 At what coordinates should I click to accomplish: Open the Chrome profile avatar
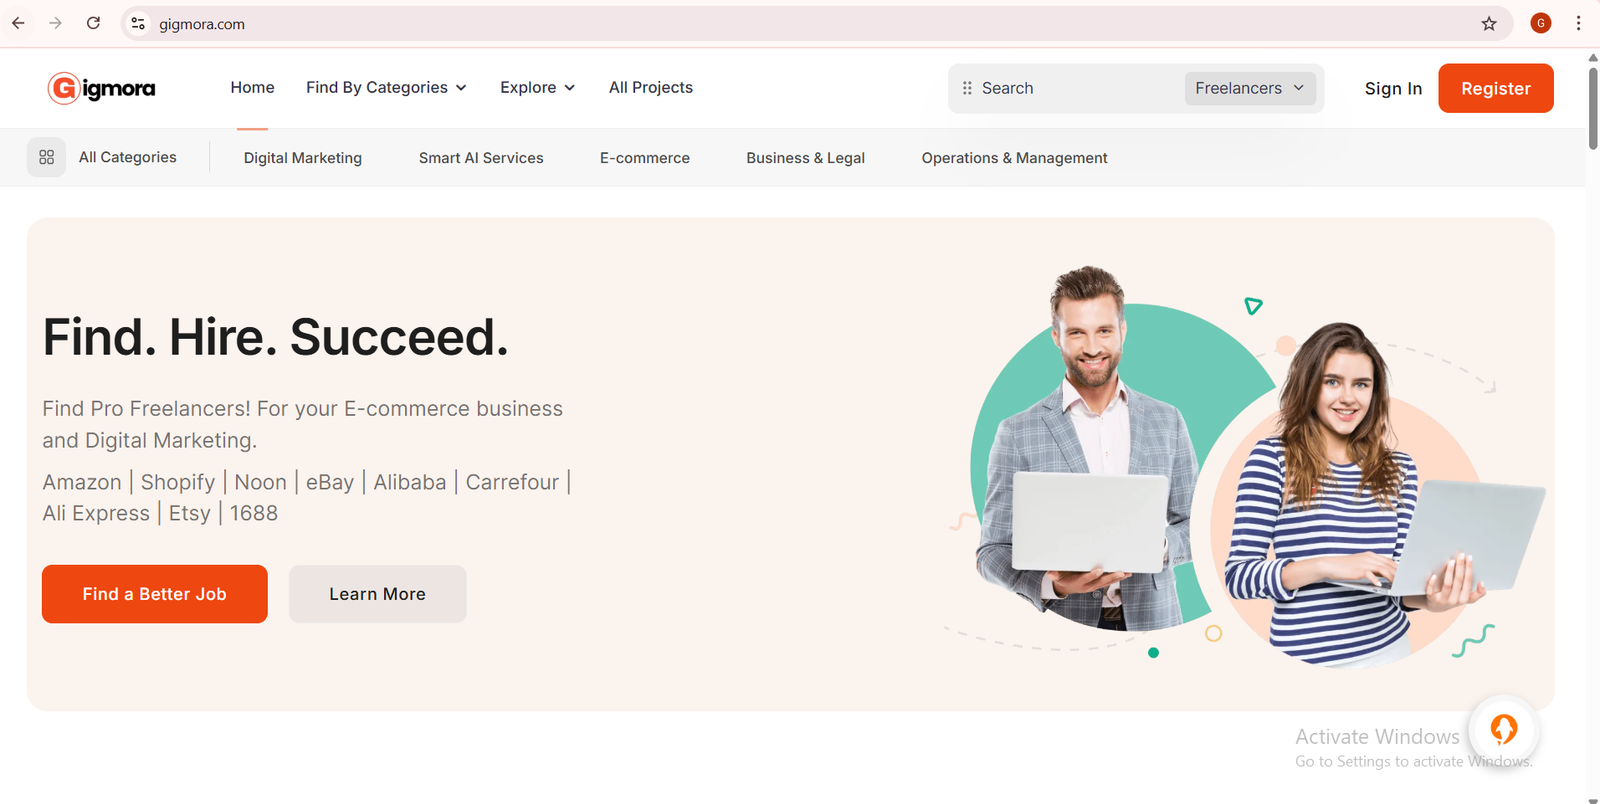(x=1541, y=23)
